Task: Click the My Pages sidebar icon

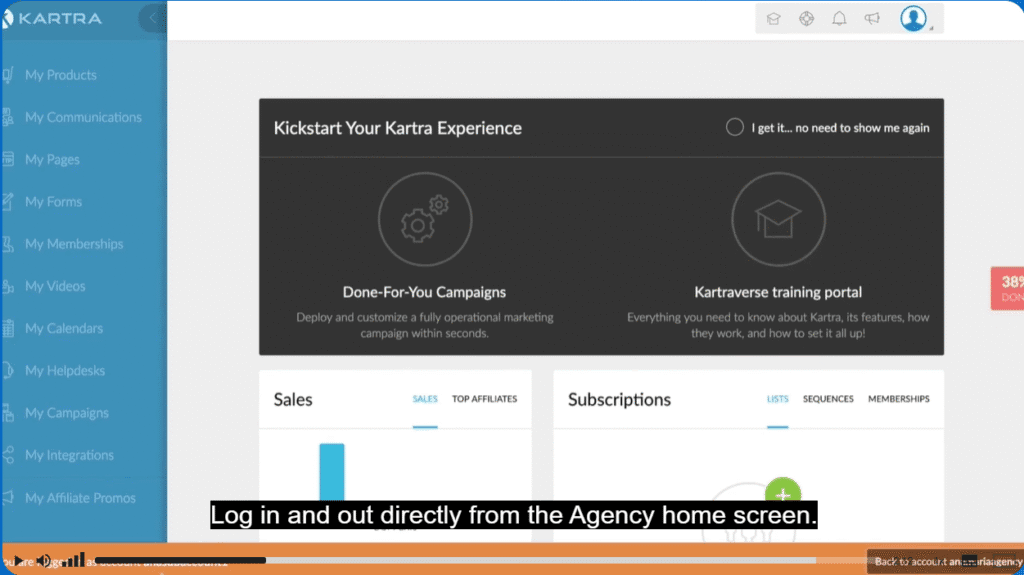Action: (x=8, y=159)
